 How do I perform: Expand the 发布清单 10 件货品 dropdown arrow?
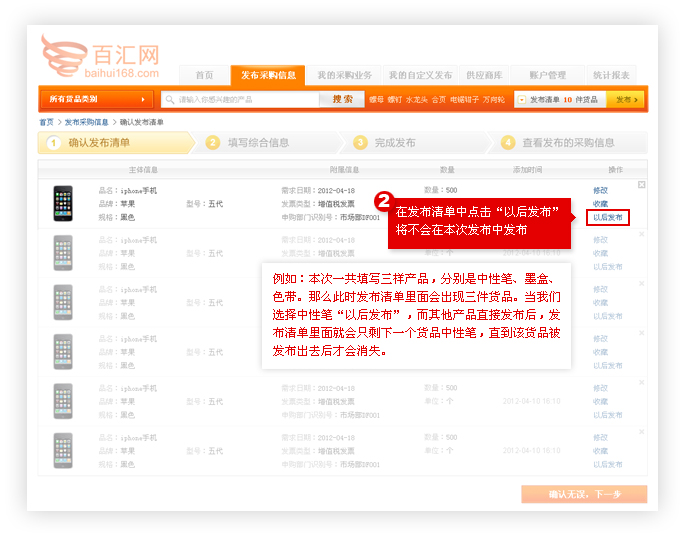pyautogui.click(x=521, y=100)
